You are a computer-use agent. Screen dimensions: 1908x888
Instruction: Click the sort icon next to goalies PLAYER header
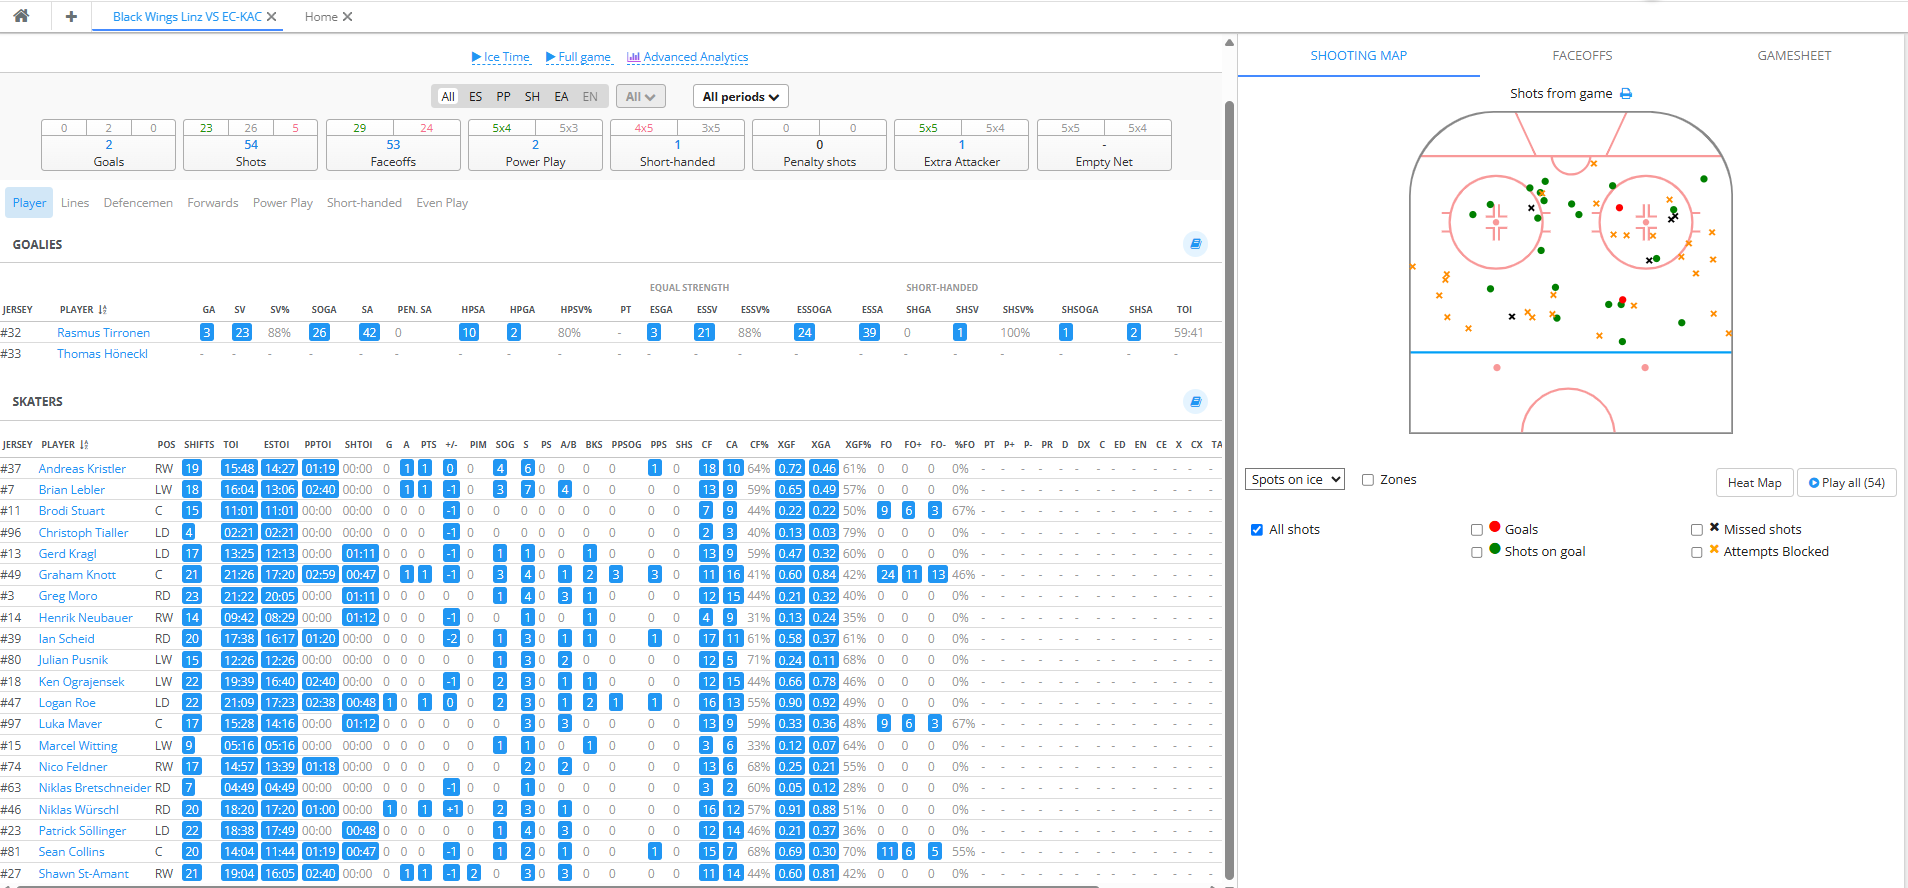[103, 310]
